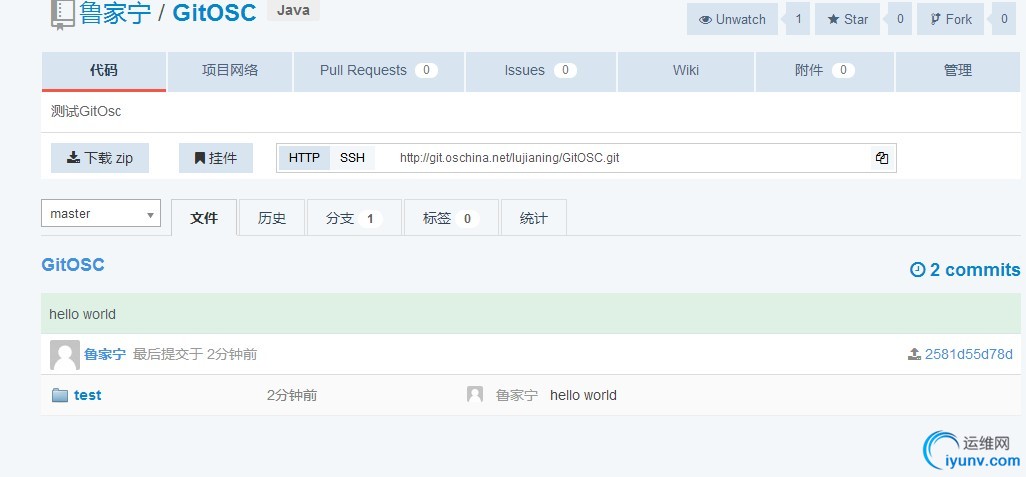Screen dimensions: 1026x477
Task: Click the large avatar beside 最后提交于
Action: (x=65, y=355)
